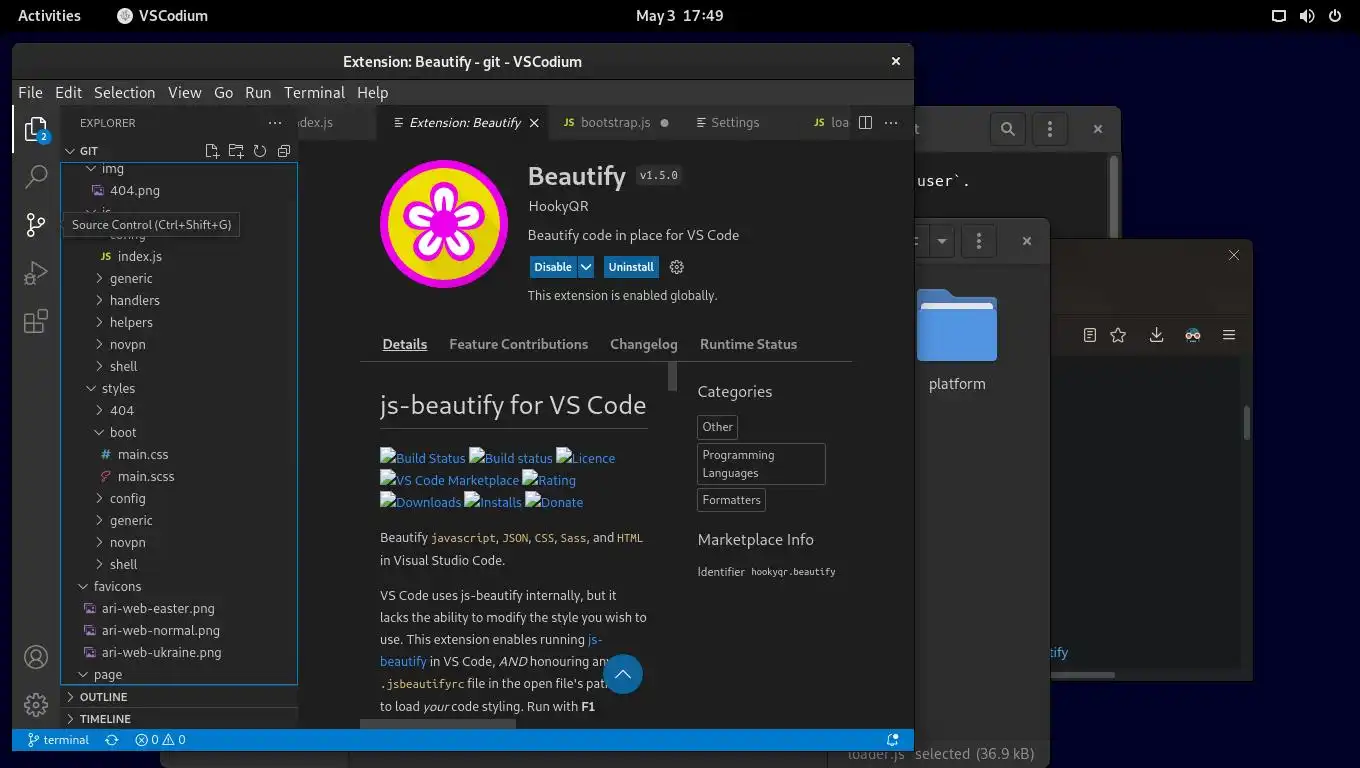Open the Licence badge link
This screenshot has height=768, width=1360.
tap(586, 457)
